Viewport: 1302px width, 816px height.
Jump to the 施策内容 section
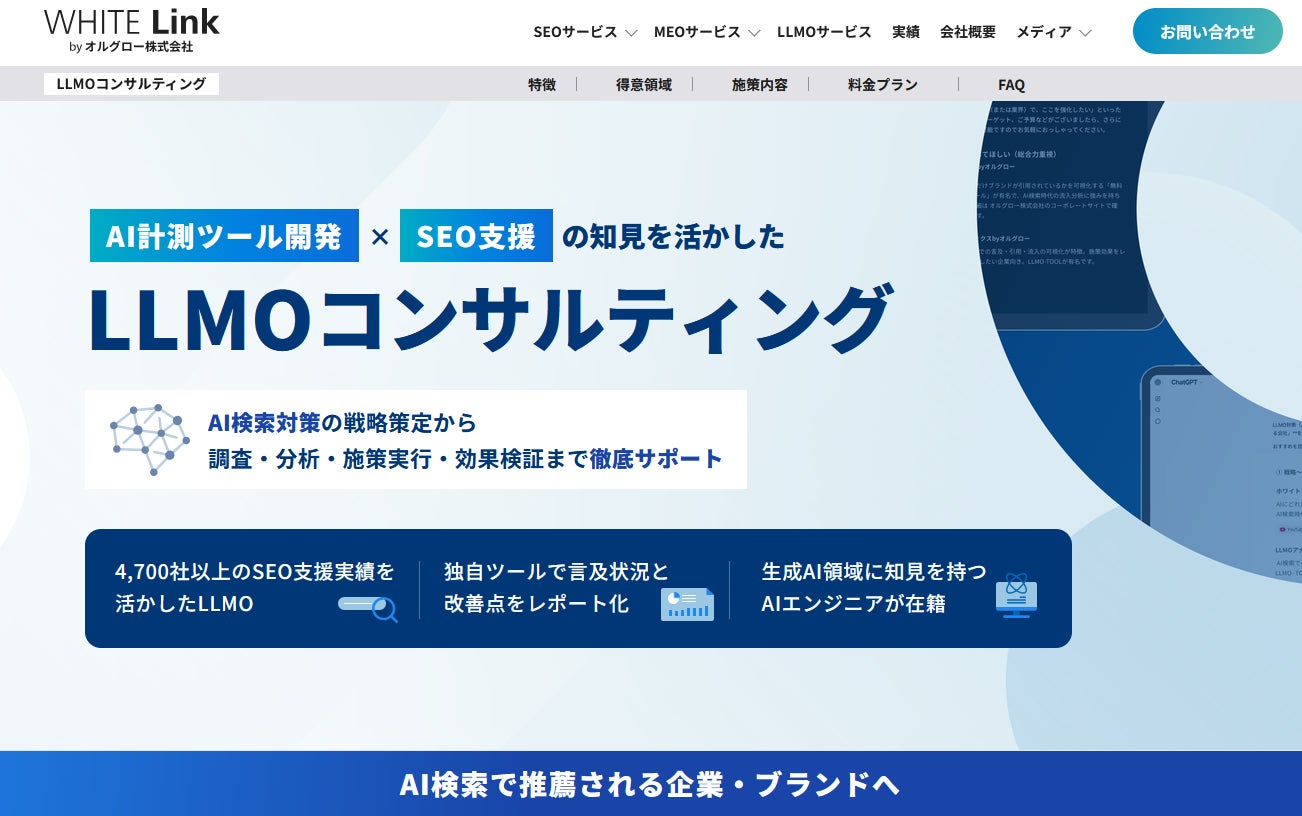tap(760, 85)
